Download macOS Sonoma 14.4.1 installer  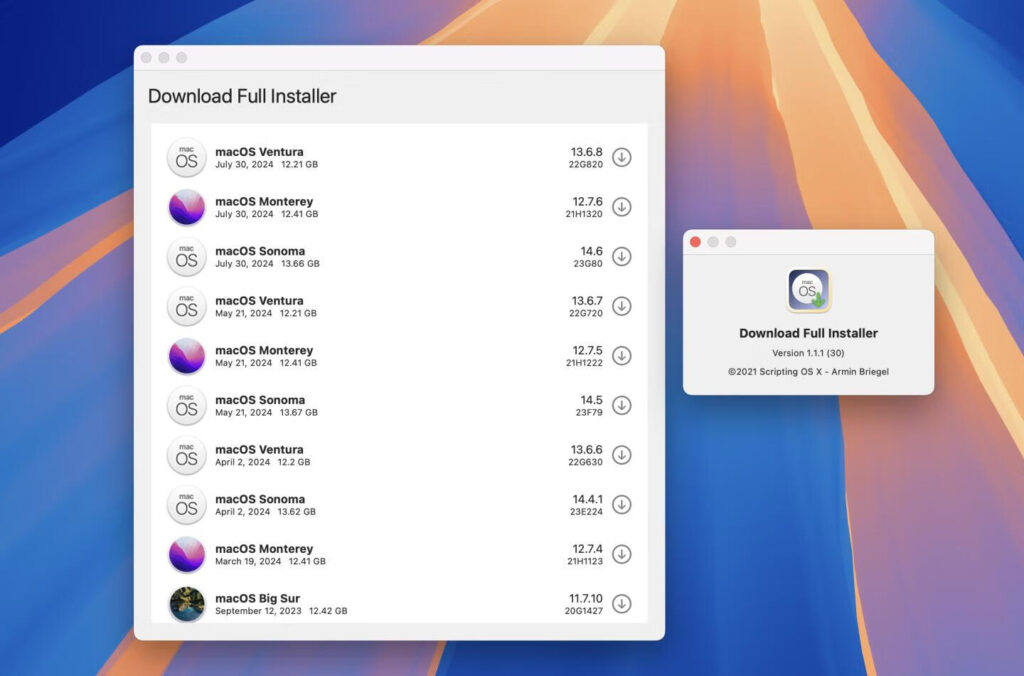pyautogui.click(x=623, y=505)
